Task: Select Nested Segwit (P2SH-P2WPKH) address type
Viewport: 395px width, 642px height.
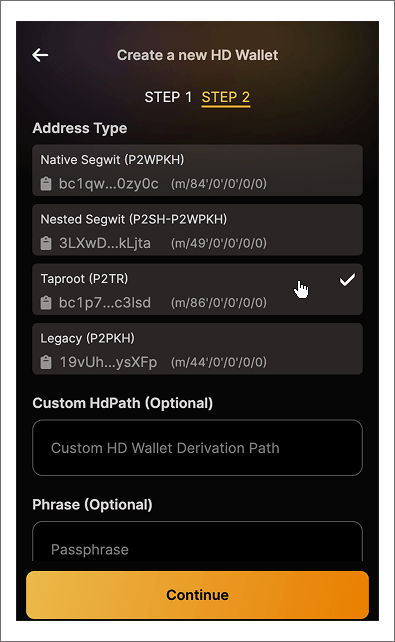Action: pyautogui.click(x=197, y=230)
